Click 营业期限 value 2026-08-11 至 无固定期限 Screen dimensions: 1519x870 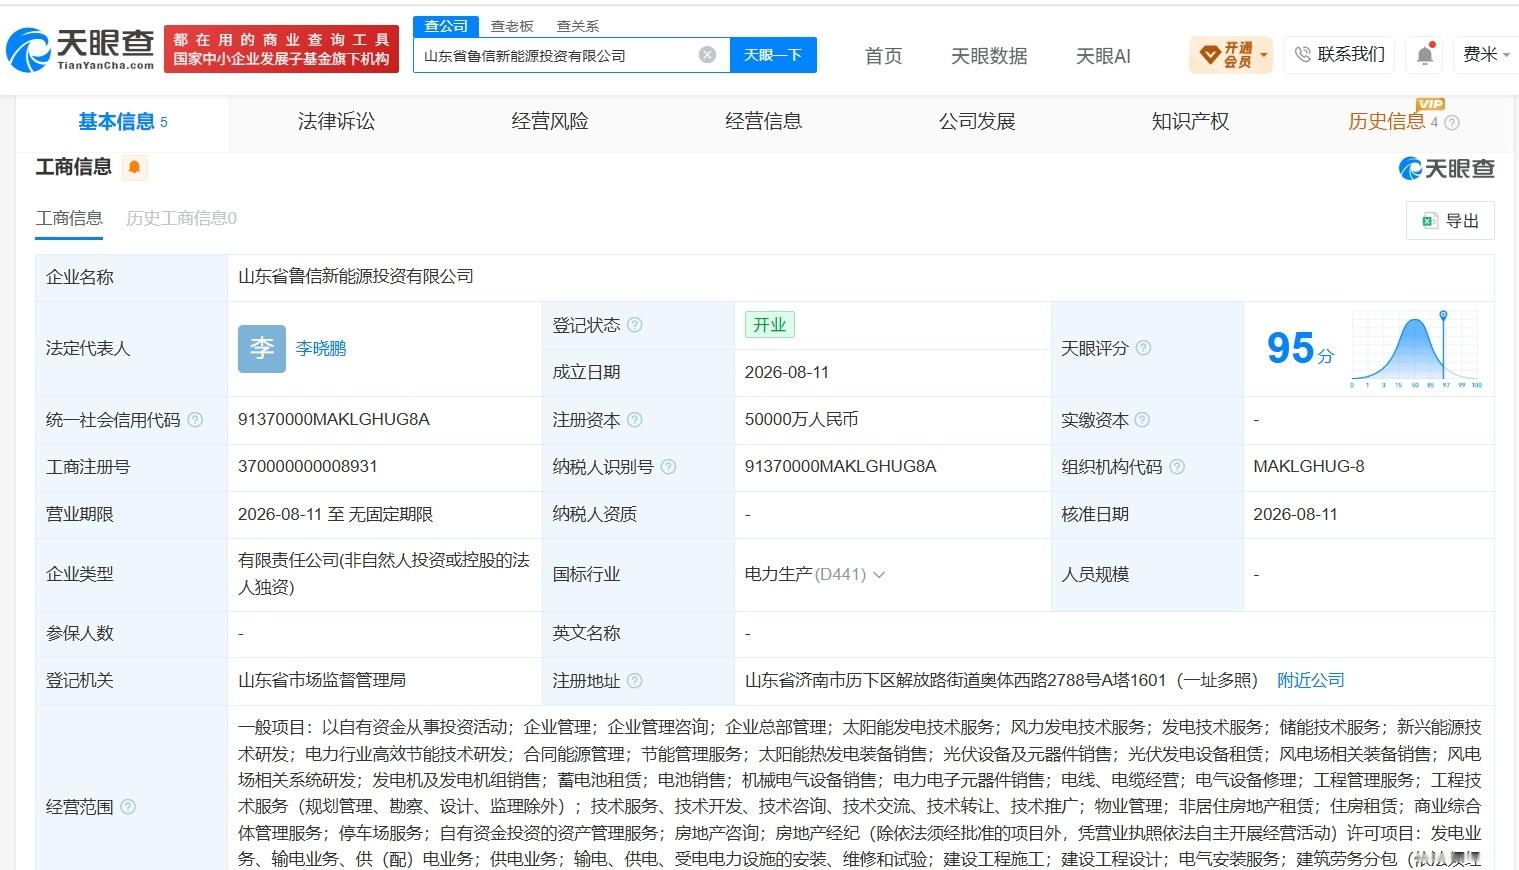[336, 514]
